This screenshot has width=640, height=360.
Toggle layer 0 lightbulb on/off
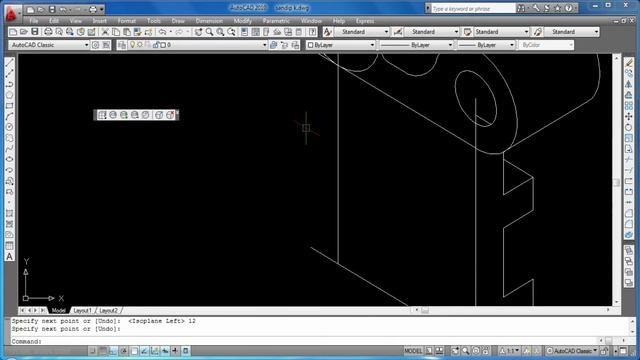click(132, 45)
